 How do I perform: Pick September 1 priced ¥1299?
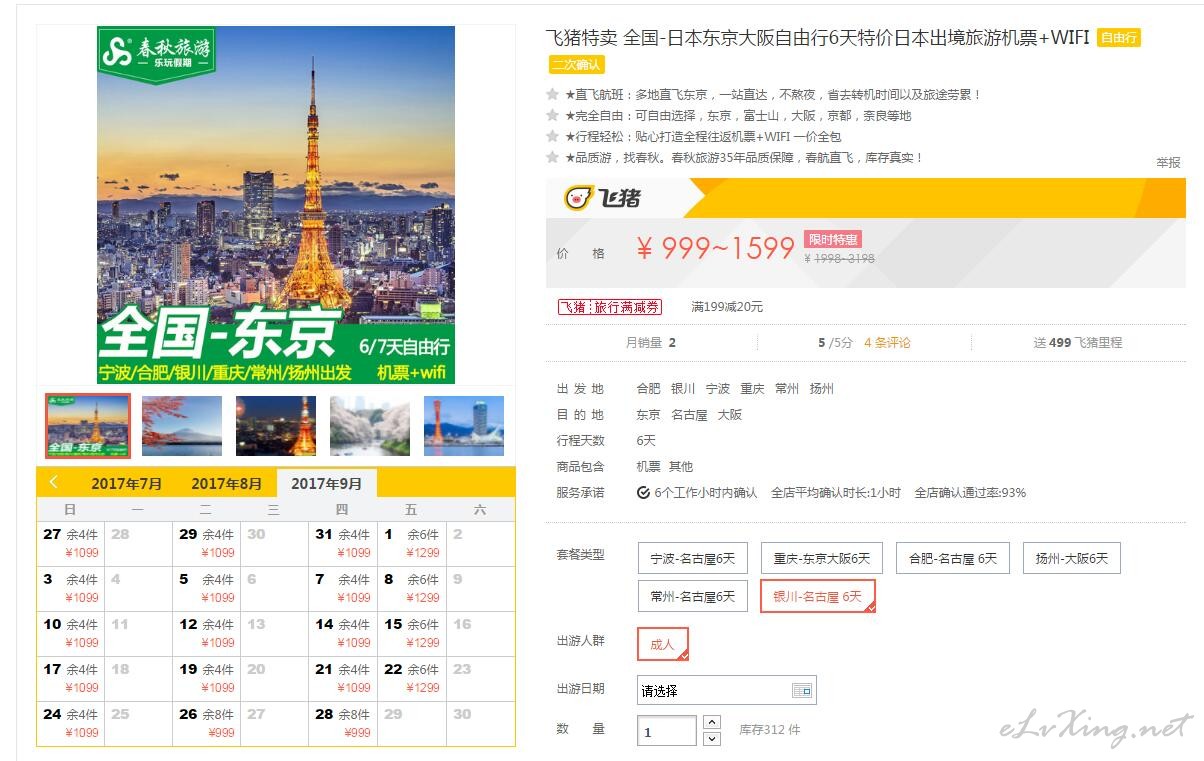411,543
